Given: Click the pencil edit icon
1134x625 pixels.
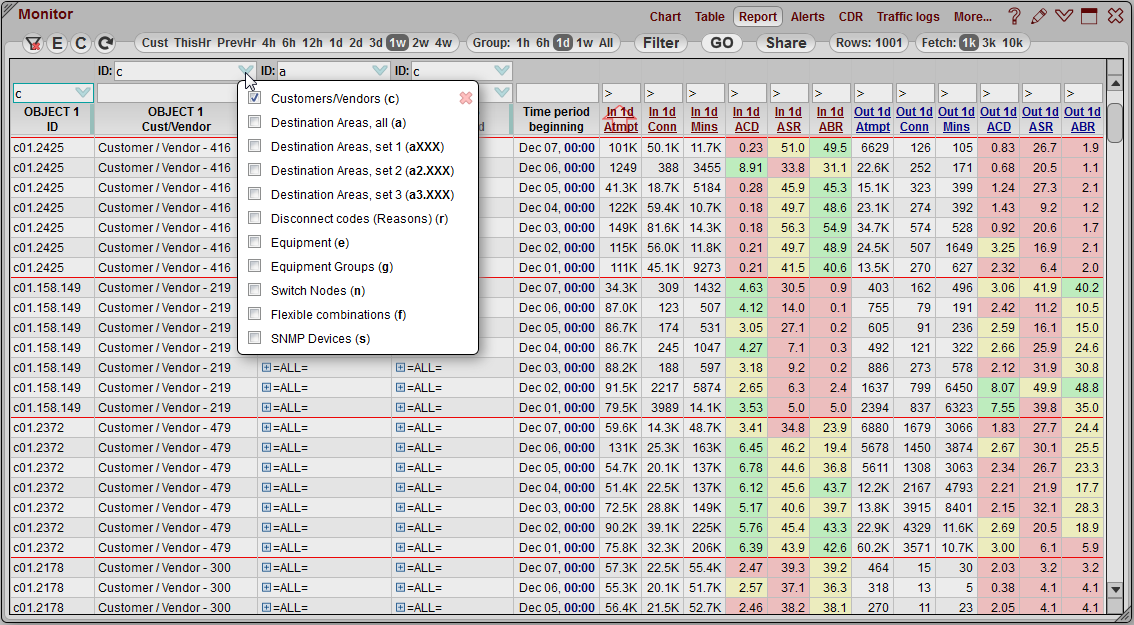Looking at the screenshot, I should 1037,16.
